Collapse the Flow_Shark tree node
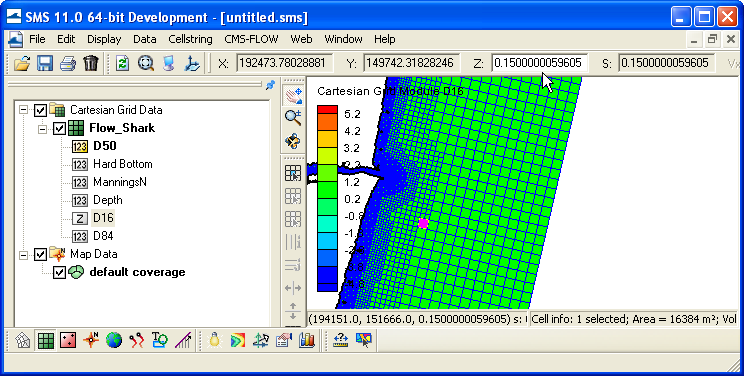This screenshot has width=744, height=376. click(x=42, y=129)
